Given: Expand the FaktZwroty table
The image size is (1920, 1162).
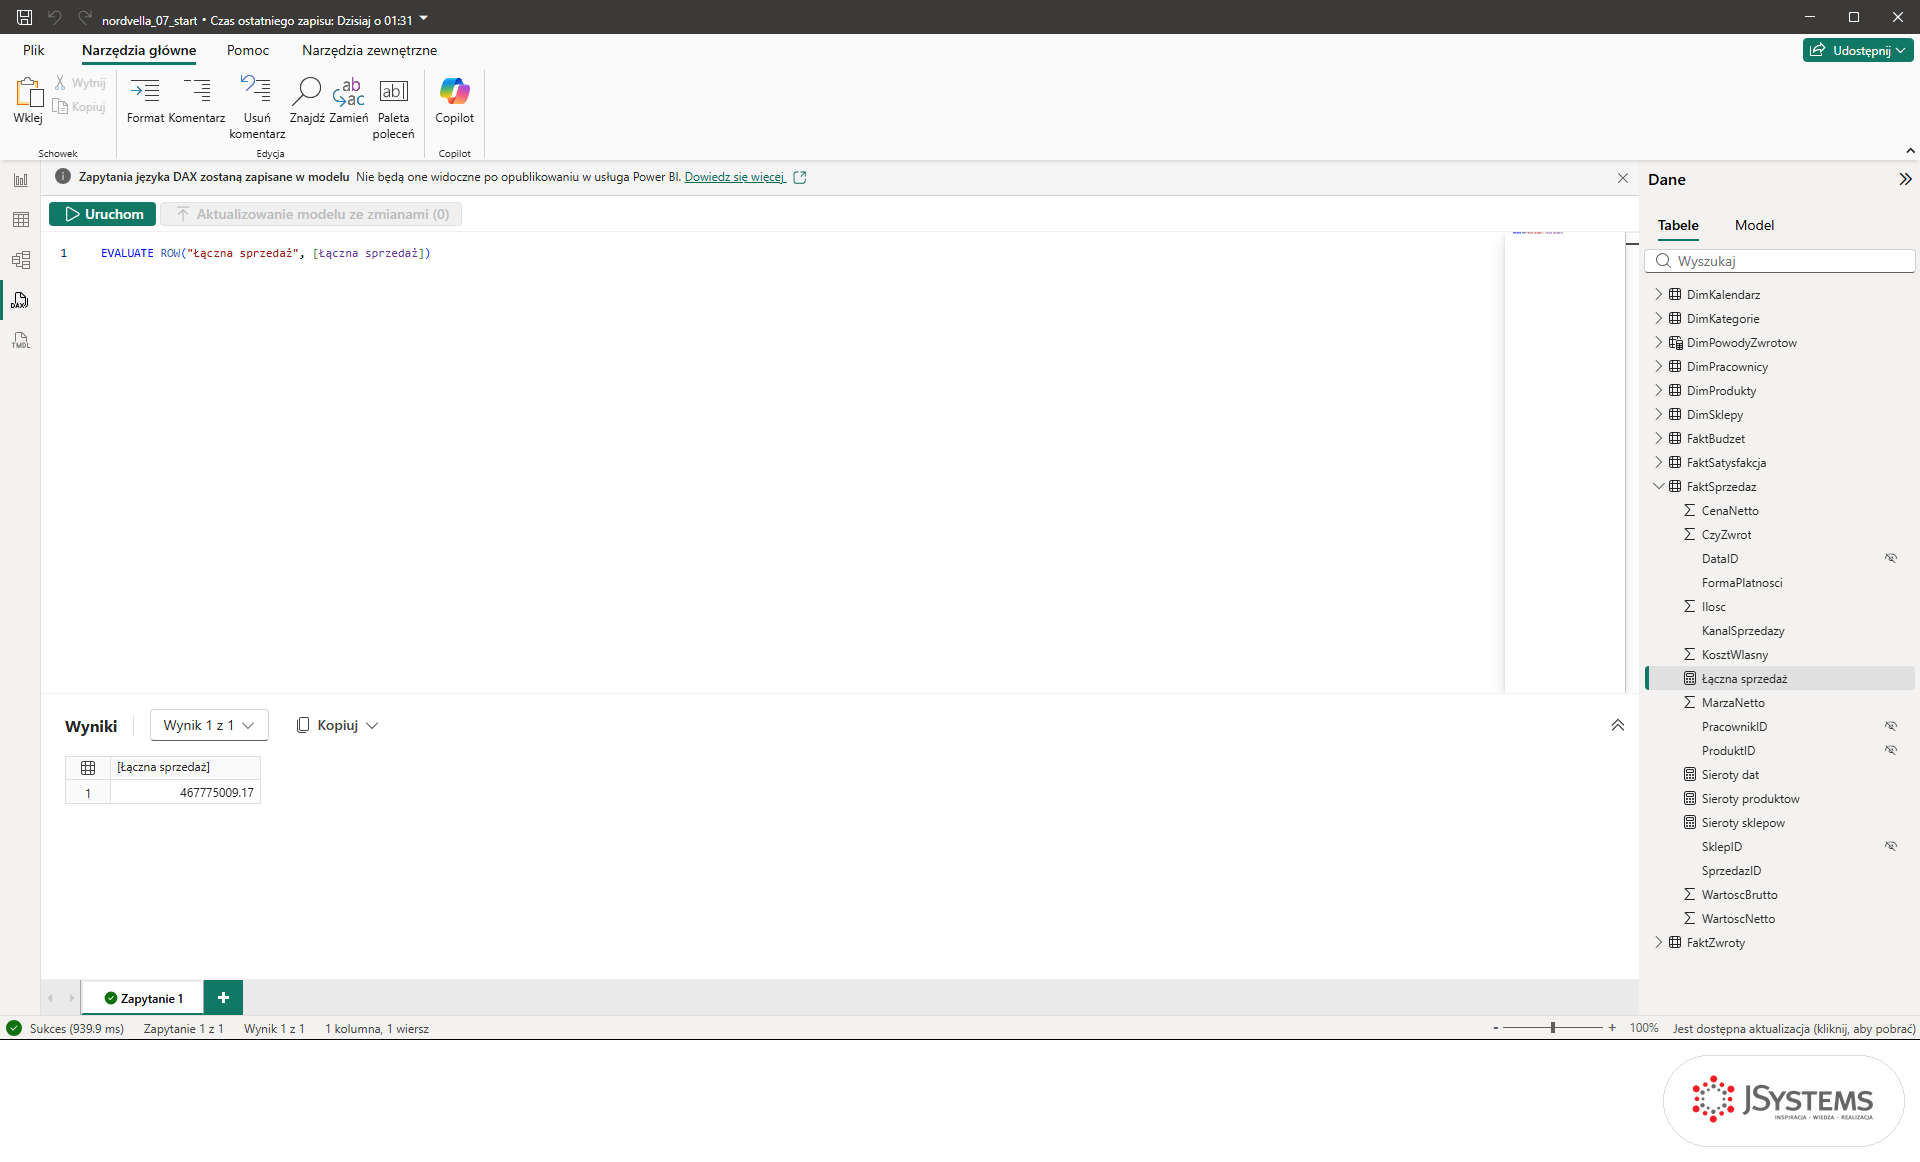Looking at the screenshot, I should pos(1659,942).
